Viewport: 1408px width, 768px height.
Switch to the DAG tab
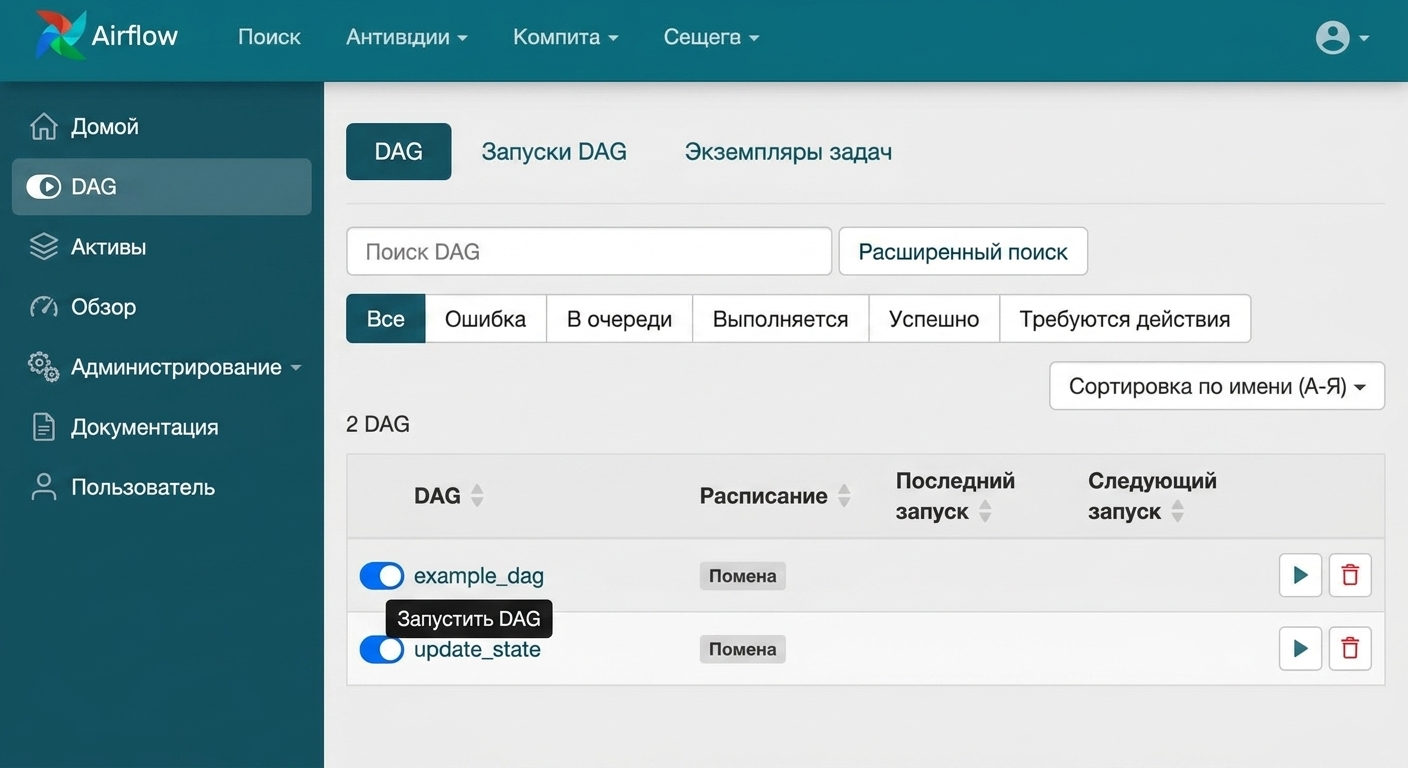tap(398, 152)
